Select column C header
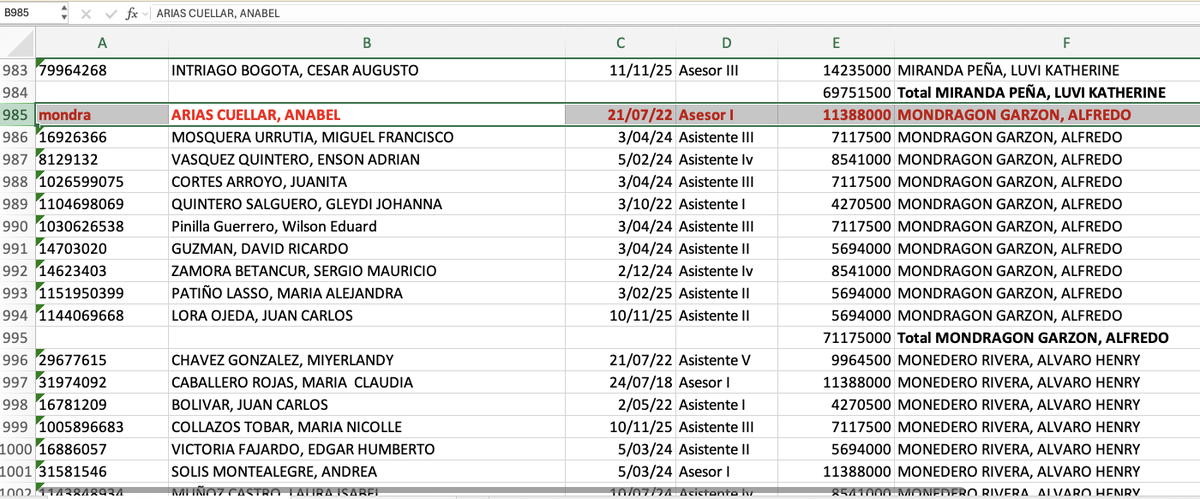This screenshot has height=499, width=1200. [x=620, y=43]
